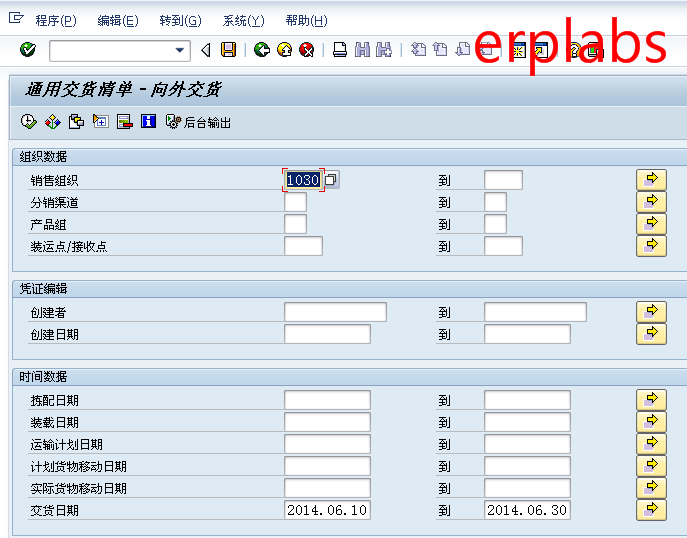This screenshot has width=687, height=538.
Task: Open multiple selection for 销售组织
Action: [651, 180]
